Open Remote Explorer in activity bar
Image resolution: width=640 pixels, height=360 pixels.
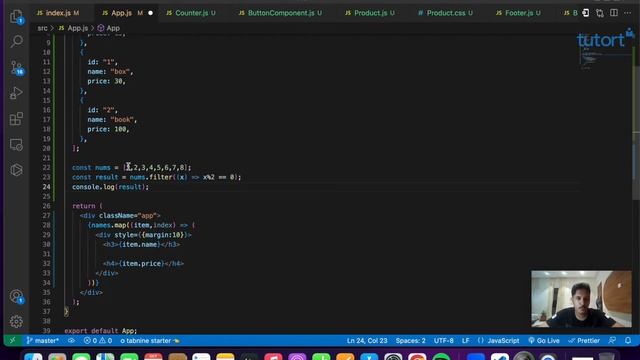[x=16, y=144]
